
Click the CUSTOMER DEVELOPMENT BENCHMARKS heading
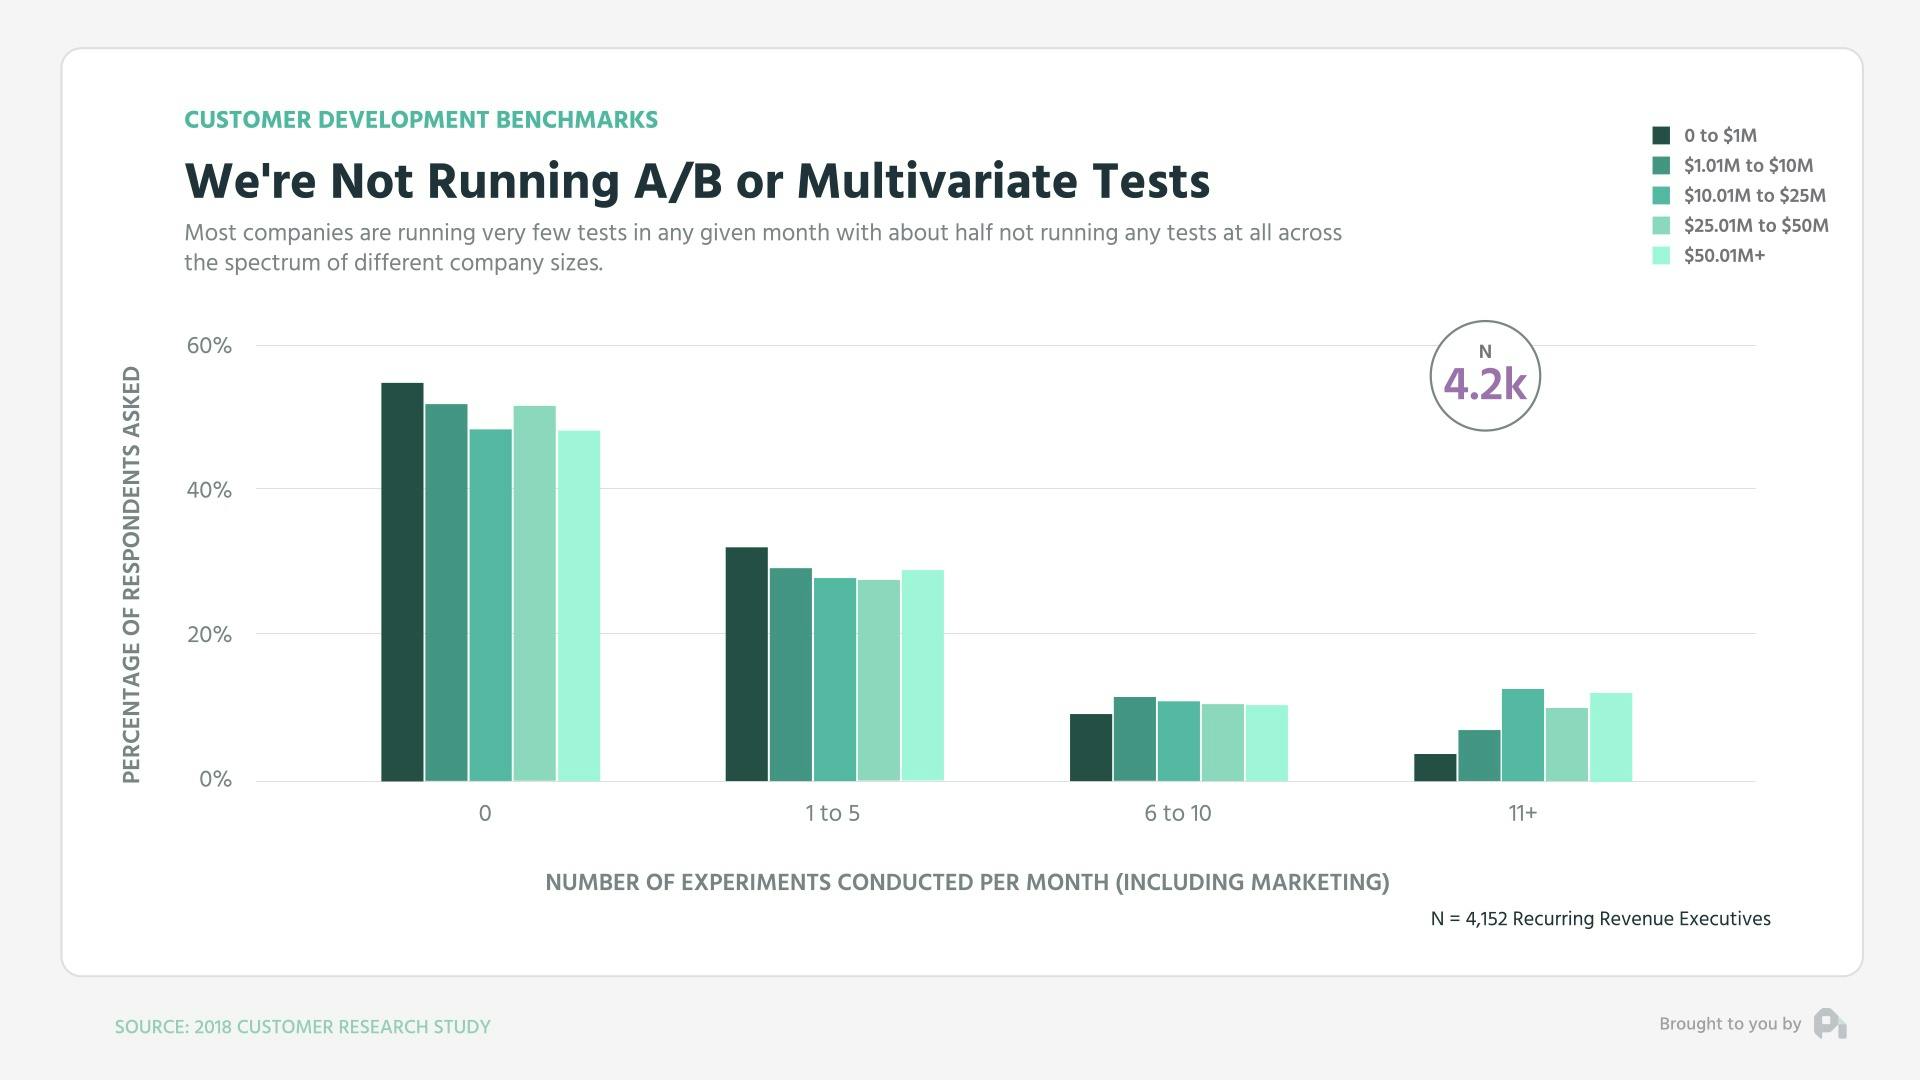[x=421, y=119]
